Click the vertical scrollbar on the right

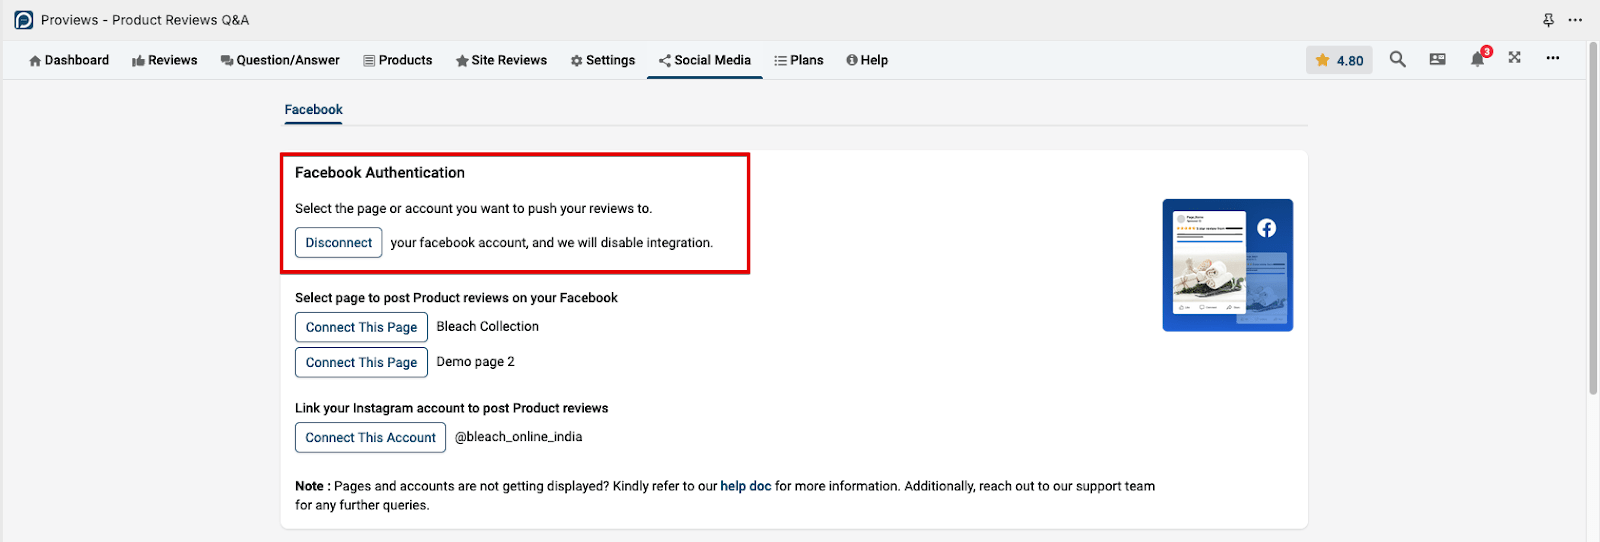1593,220
